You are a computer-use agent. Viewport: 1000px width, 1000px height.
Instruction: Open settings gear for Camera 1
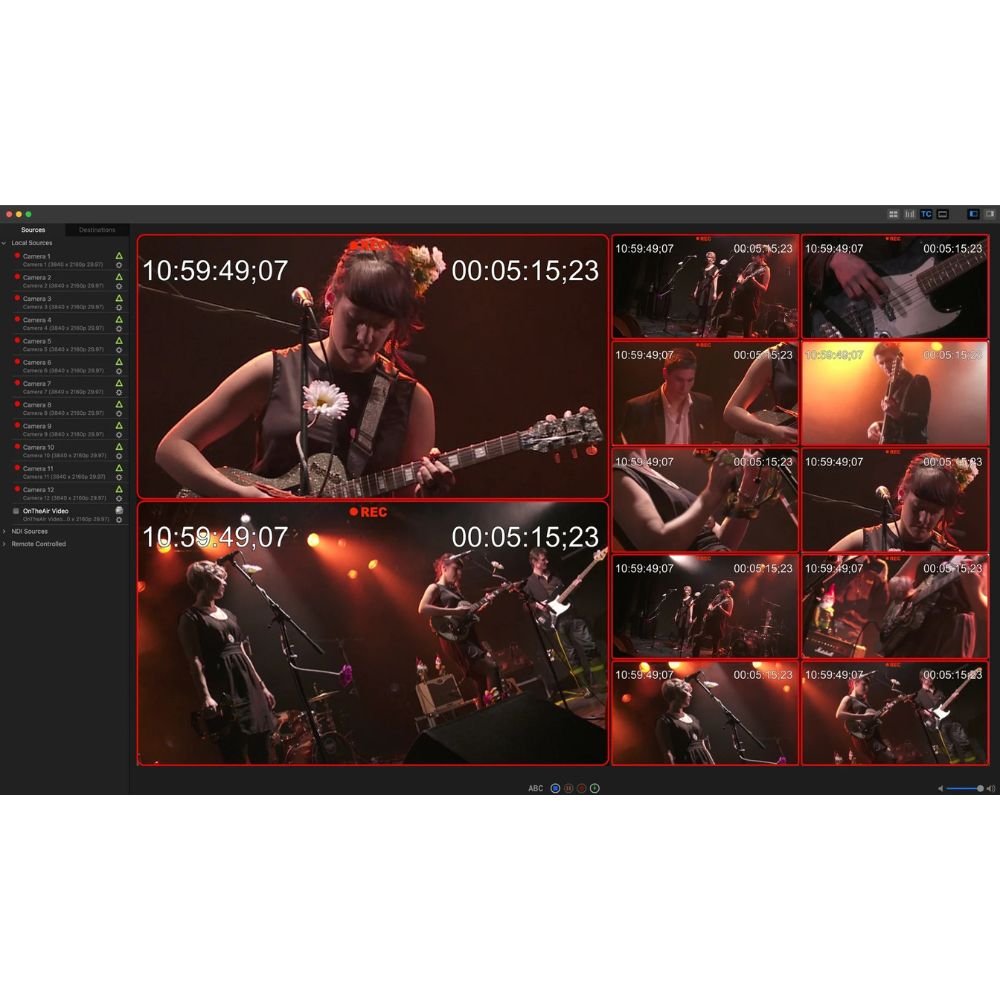119,266
